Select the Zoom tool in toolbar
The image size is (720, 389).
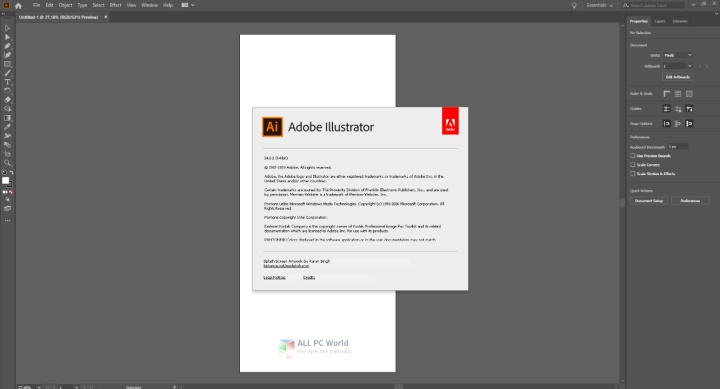pyautogui.click(x=7, y=163)
